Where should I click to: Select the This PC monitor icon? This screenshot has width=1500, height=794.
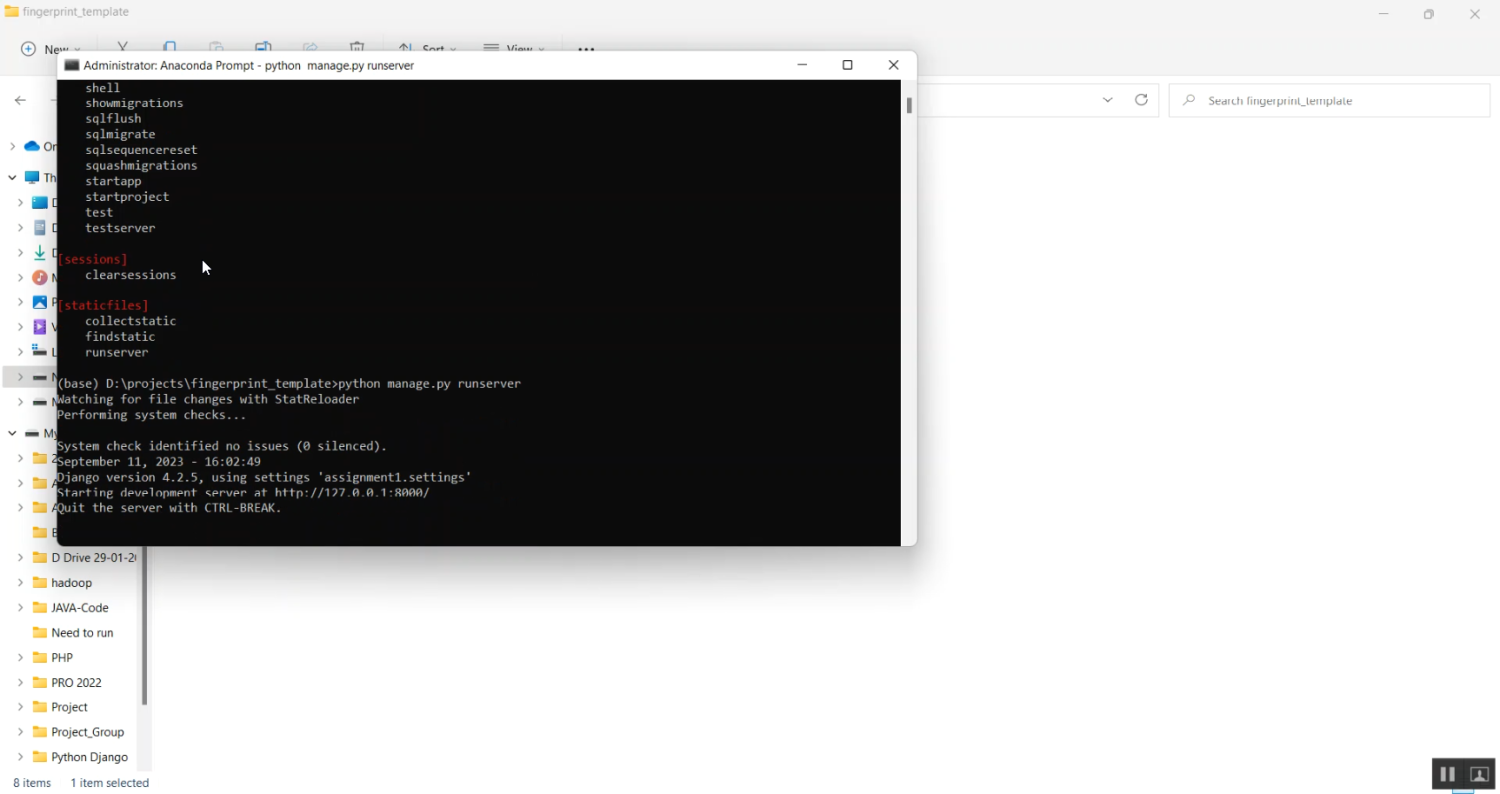pyautogui.click(x=32, y=178)
